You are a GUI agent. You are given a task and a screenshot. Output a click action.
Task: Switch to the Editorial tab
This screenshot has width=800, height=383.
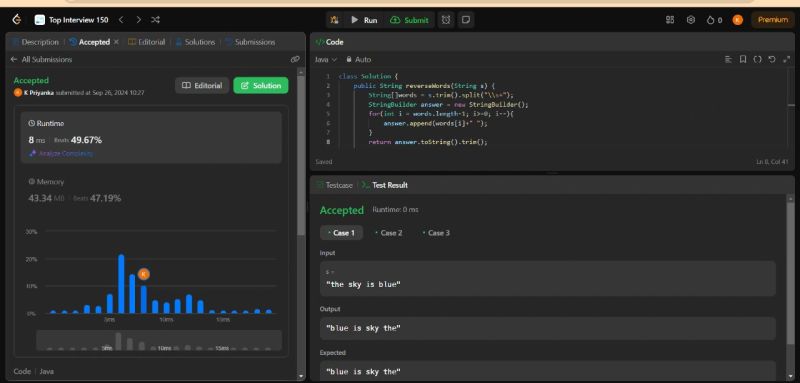coord(146,42)
